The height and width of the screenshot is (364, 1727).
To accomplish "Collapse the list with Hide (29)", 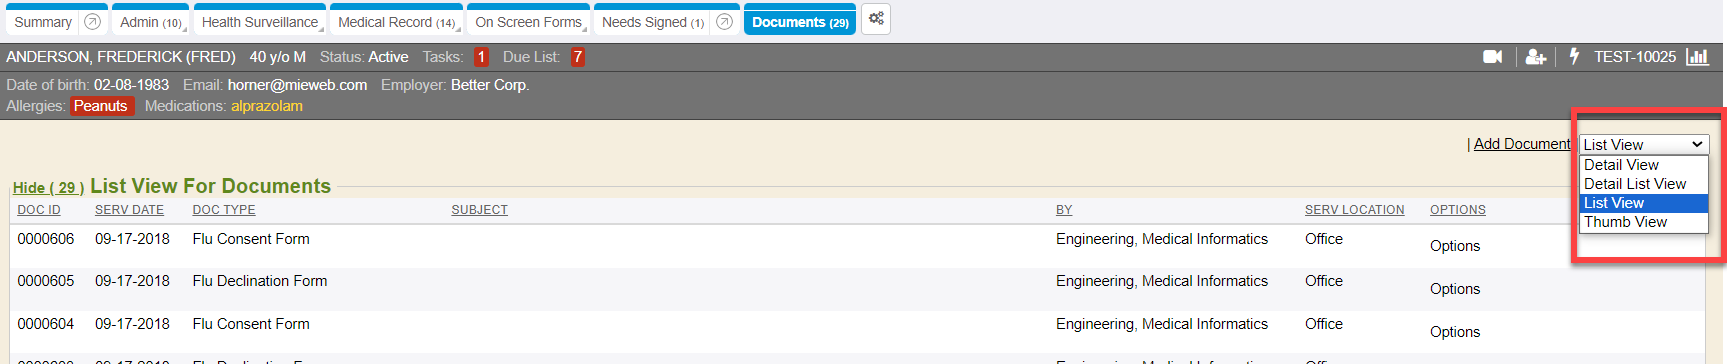I will pyautogui.click(x=48, y=188).
